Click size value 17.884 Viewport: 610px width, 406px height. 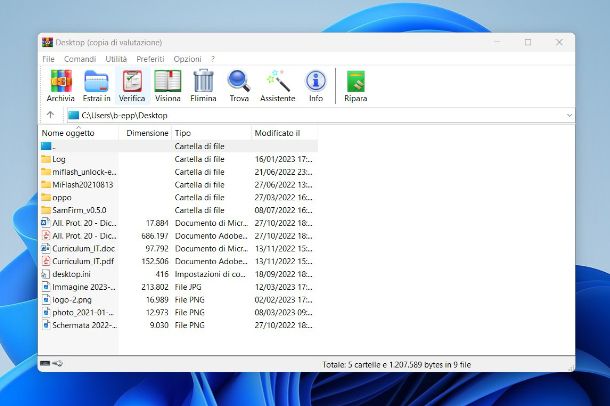tap(157, 223)
